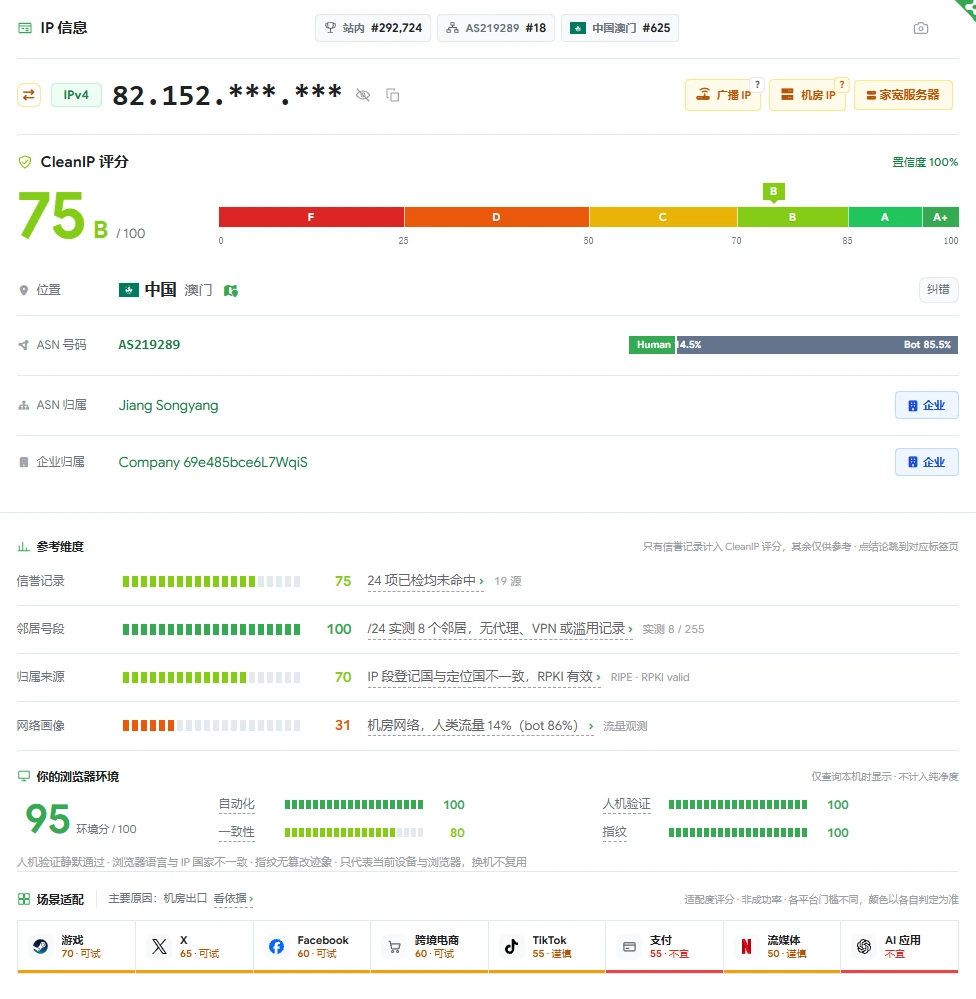Image resolution: width=976 pixels, height=999 pixels.
Task: Click the 机房 IP tag button
Action: click(807, 95)
